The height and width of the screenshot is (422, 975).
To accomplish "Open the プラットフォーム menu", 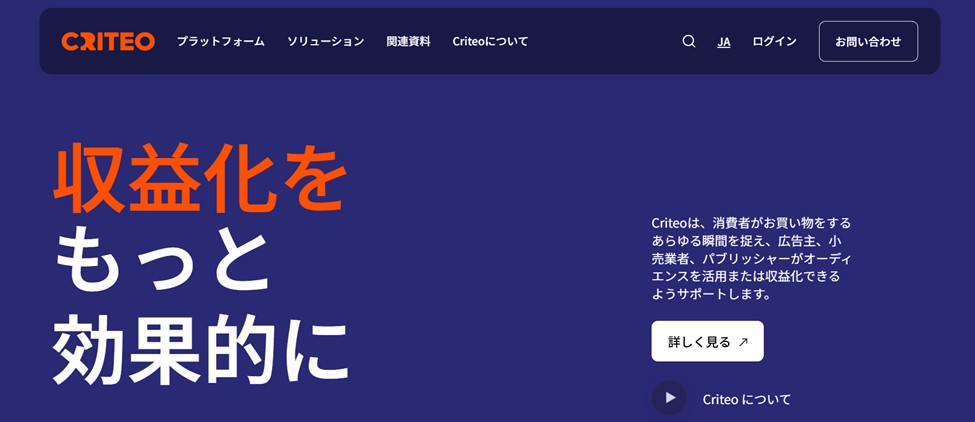I will click(221, 42).
